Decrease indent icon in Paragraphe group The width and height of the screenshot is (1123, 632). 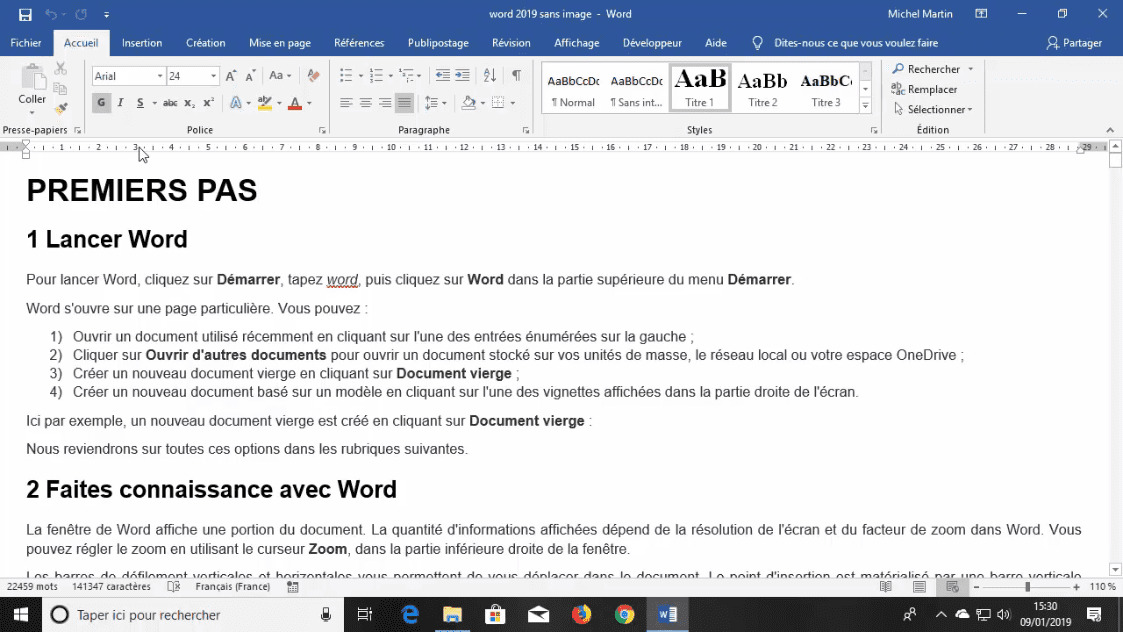point(443,75)
